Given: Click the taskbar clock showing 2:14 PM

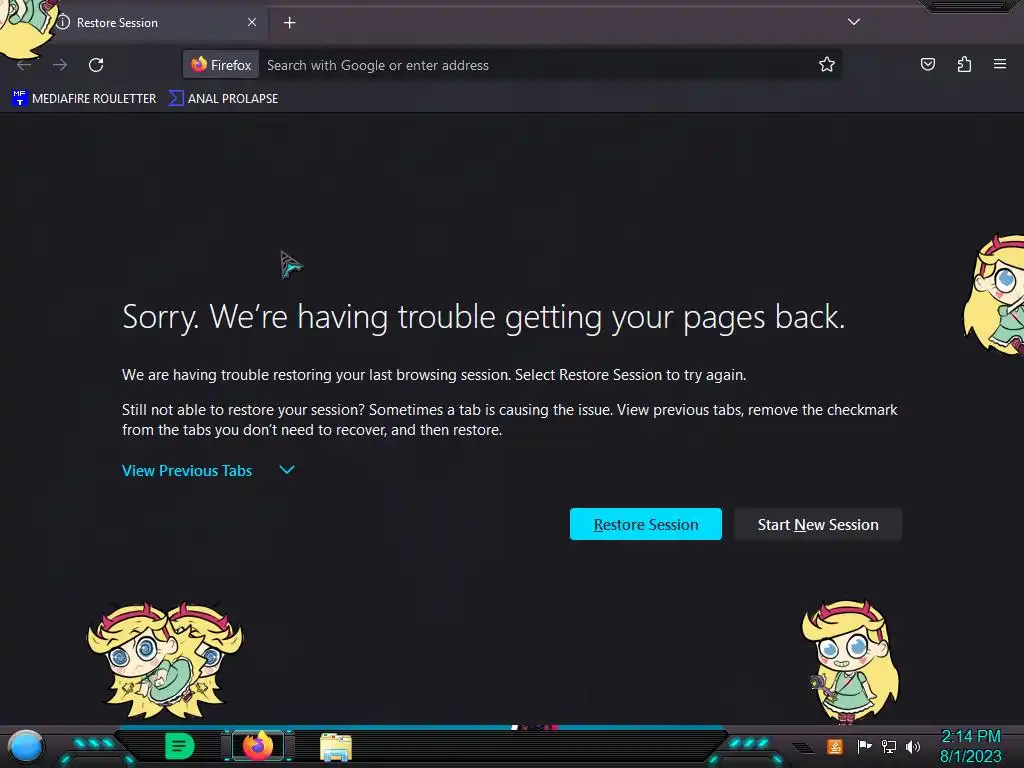Looking at the screenshot, I should pos(970,746).
